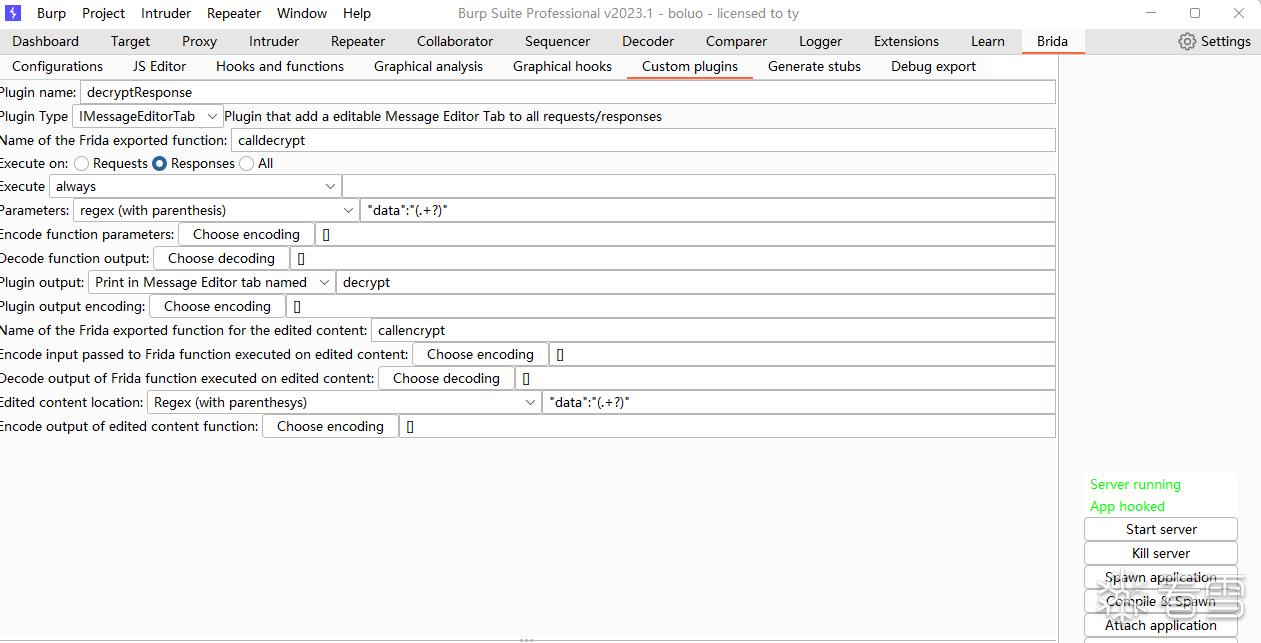Click the Spawn application button
The image size is (1261, 643).
coord(1161,577)
